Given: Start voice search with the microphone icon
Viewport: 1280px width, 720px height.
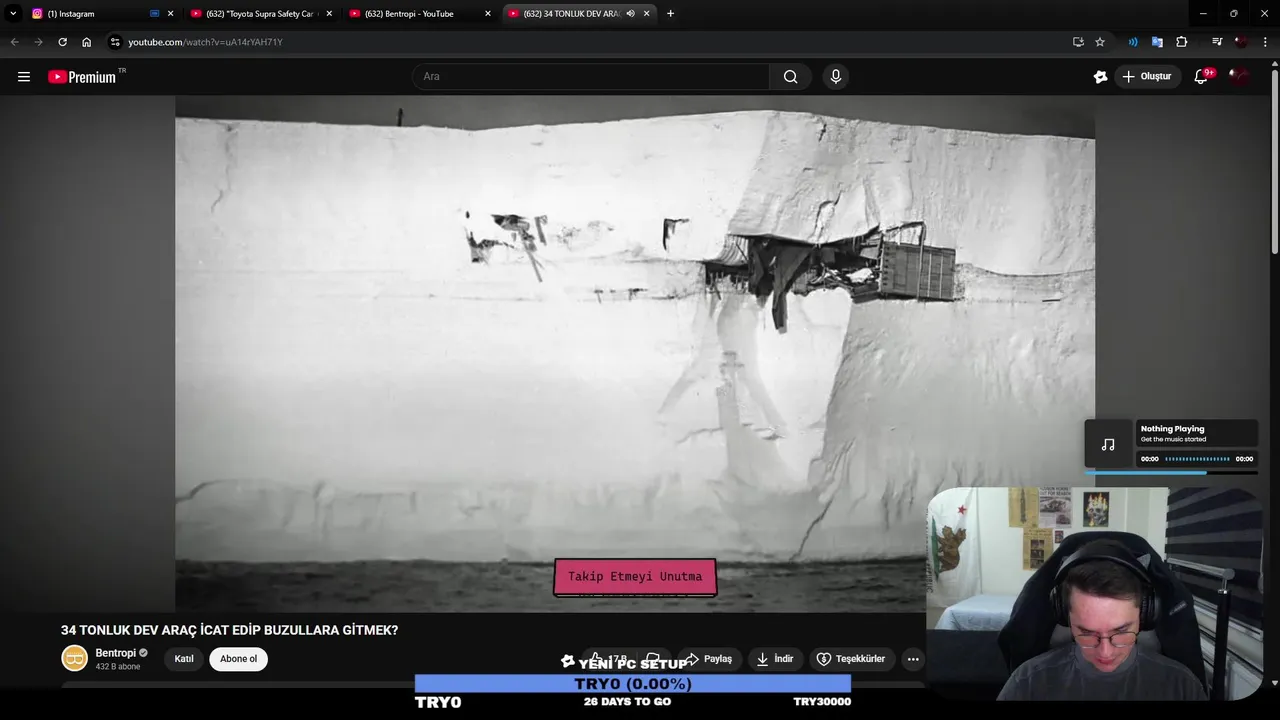Looking at the screenshot, I should click(x=836, y=77).
